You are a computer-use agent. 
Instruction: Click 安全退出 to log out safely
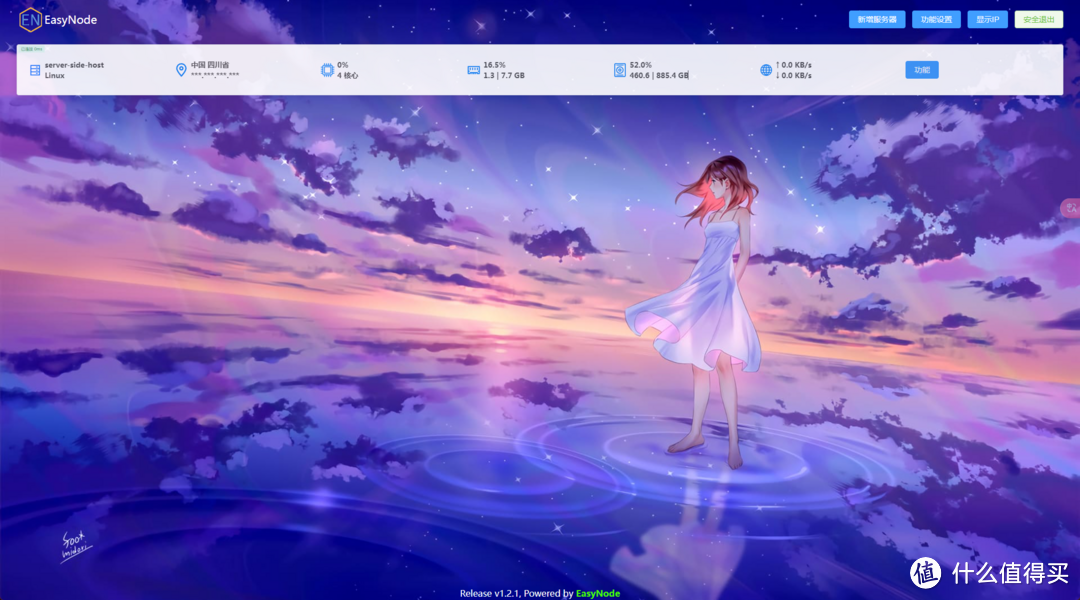pyautogui.click(x=1038, y=19)
